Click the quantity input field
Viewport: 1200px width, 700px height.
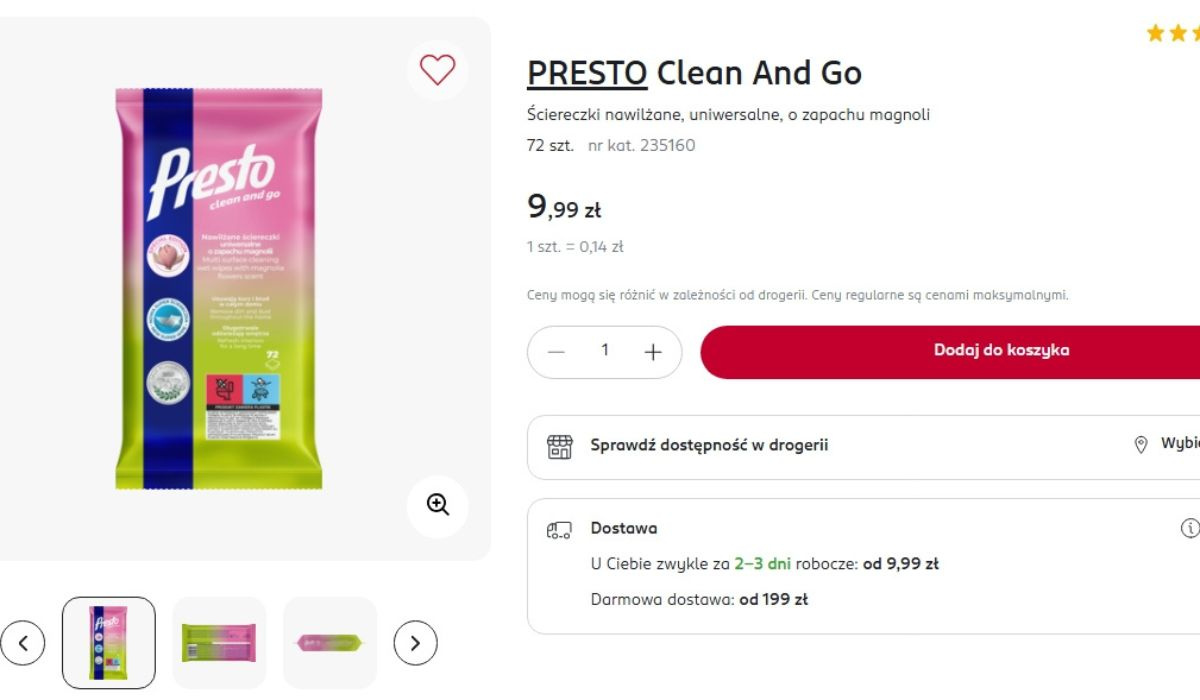coord(605,351)
